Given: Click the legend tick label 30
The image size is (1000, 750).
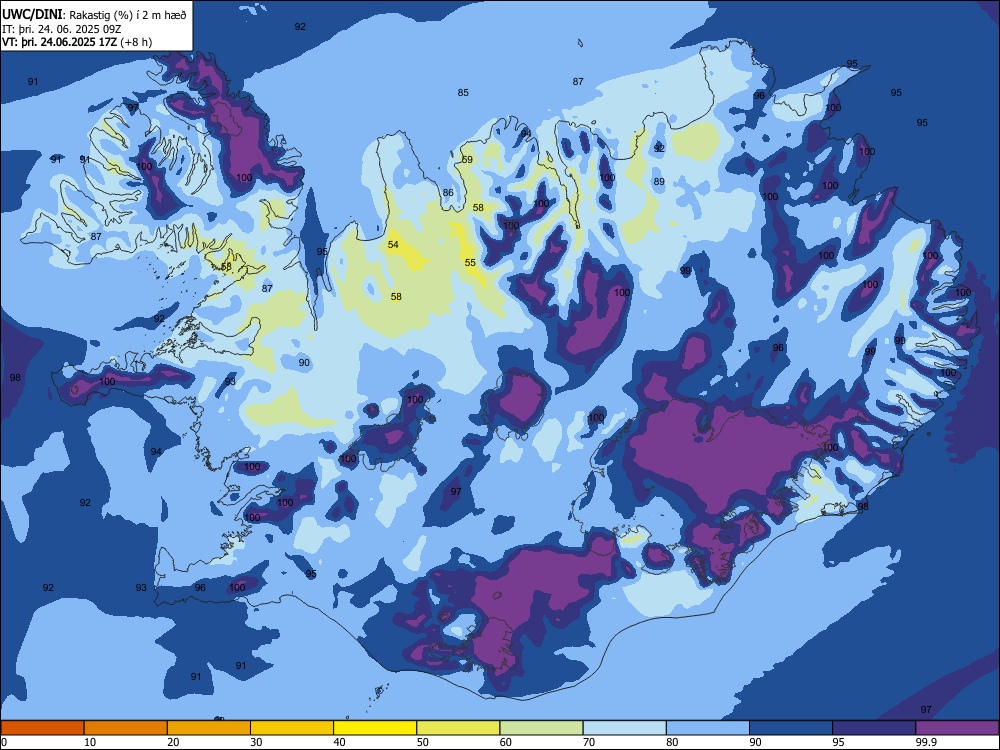Looking at the screenshot, I should (256, 742).
